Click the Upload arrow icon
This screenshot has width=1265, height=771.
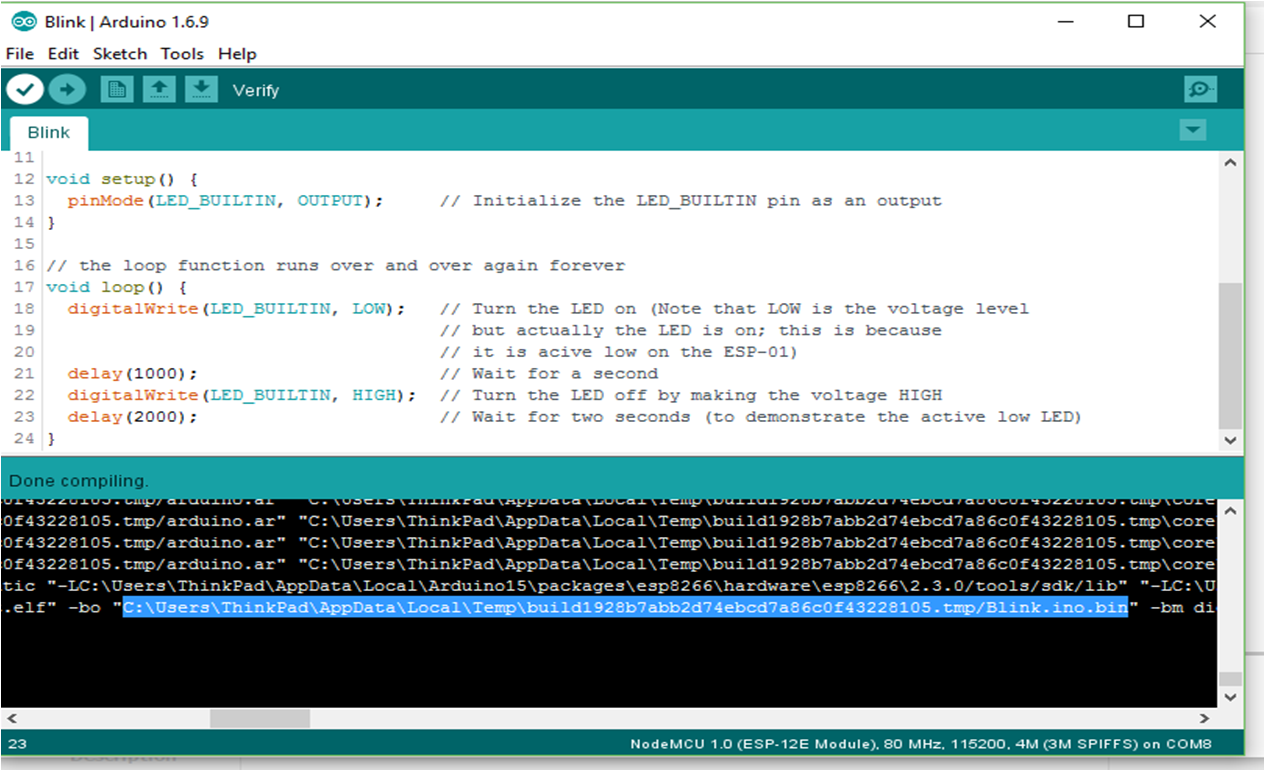tap(67, 90)
